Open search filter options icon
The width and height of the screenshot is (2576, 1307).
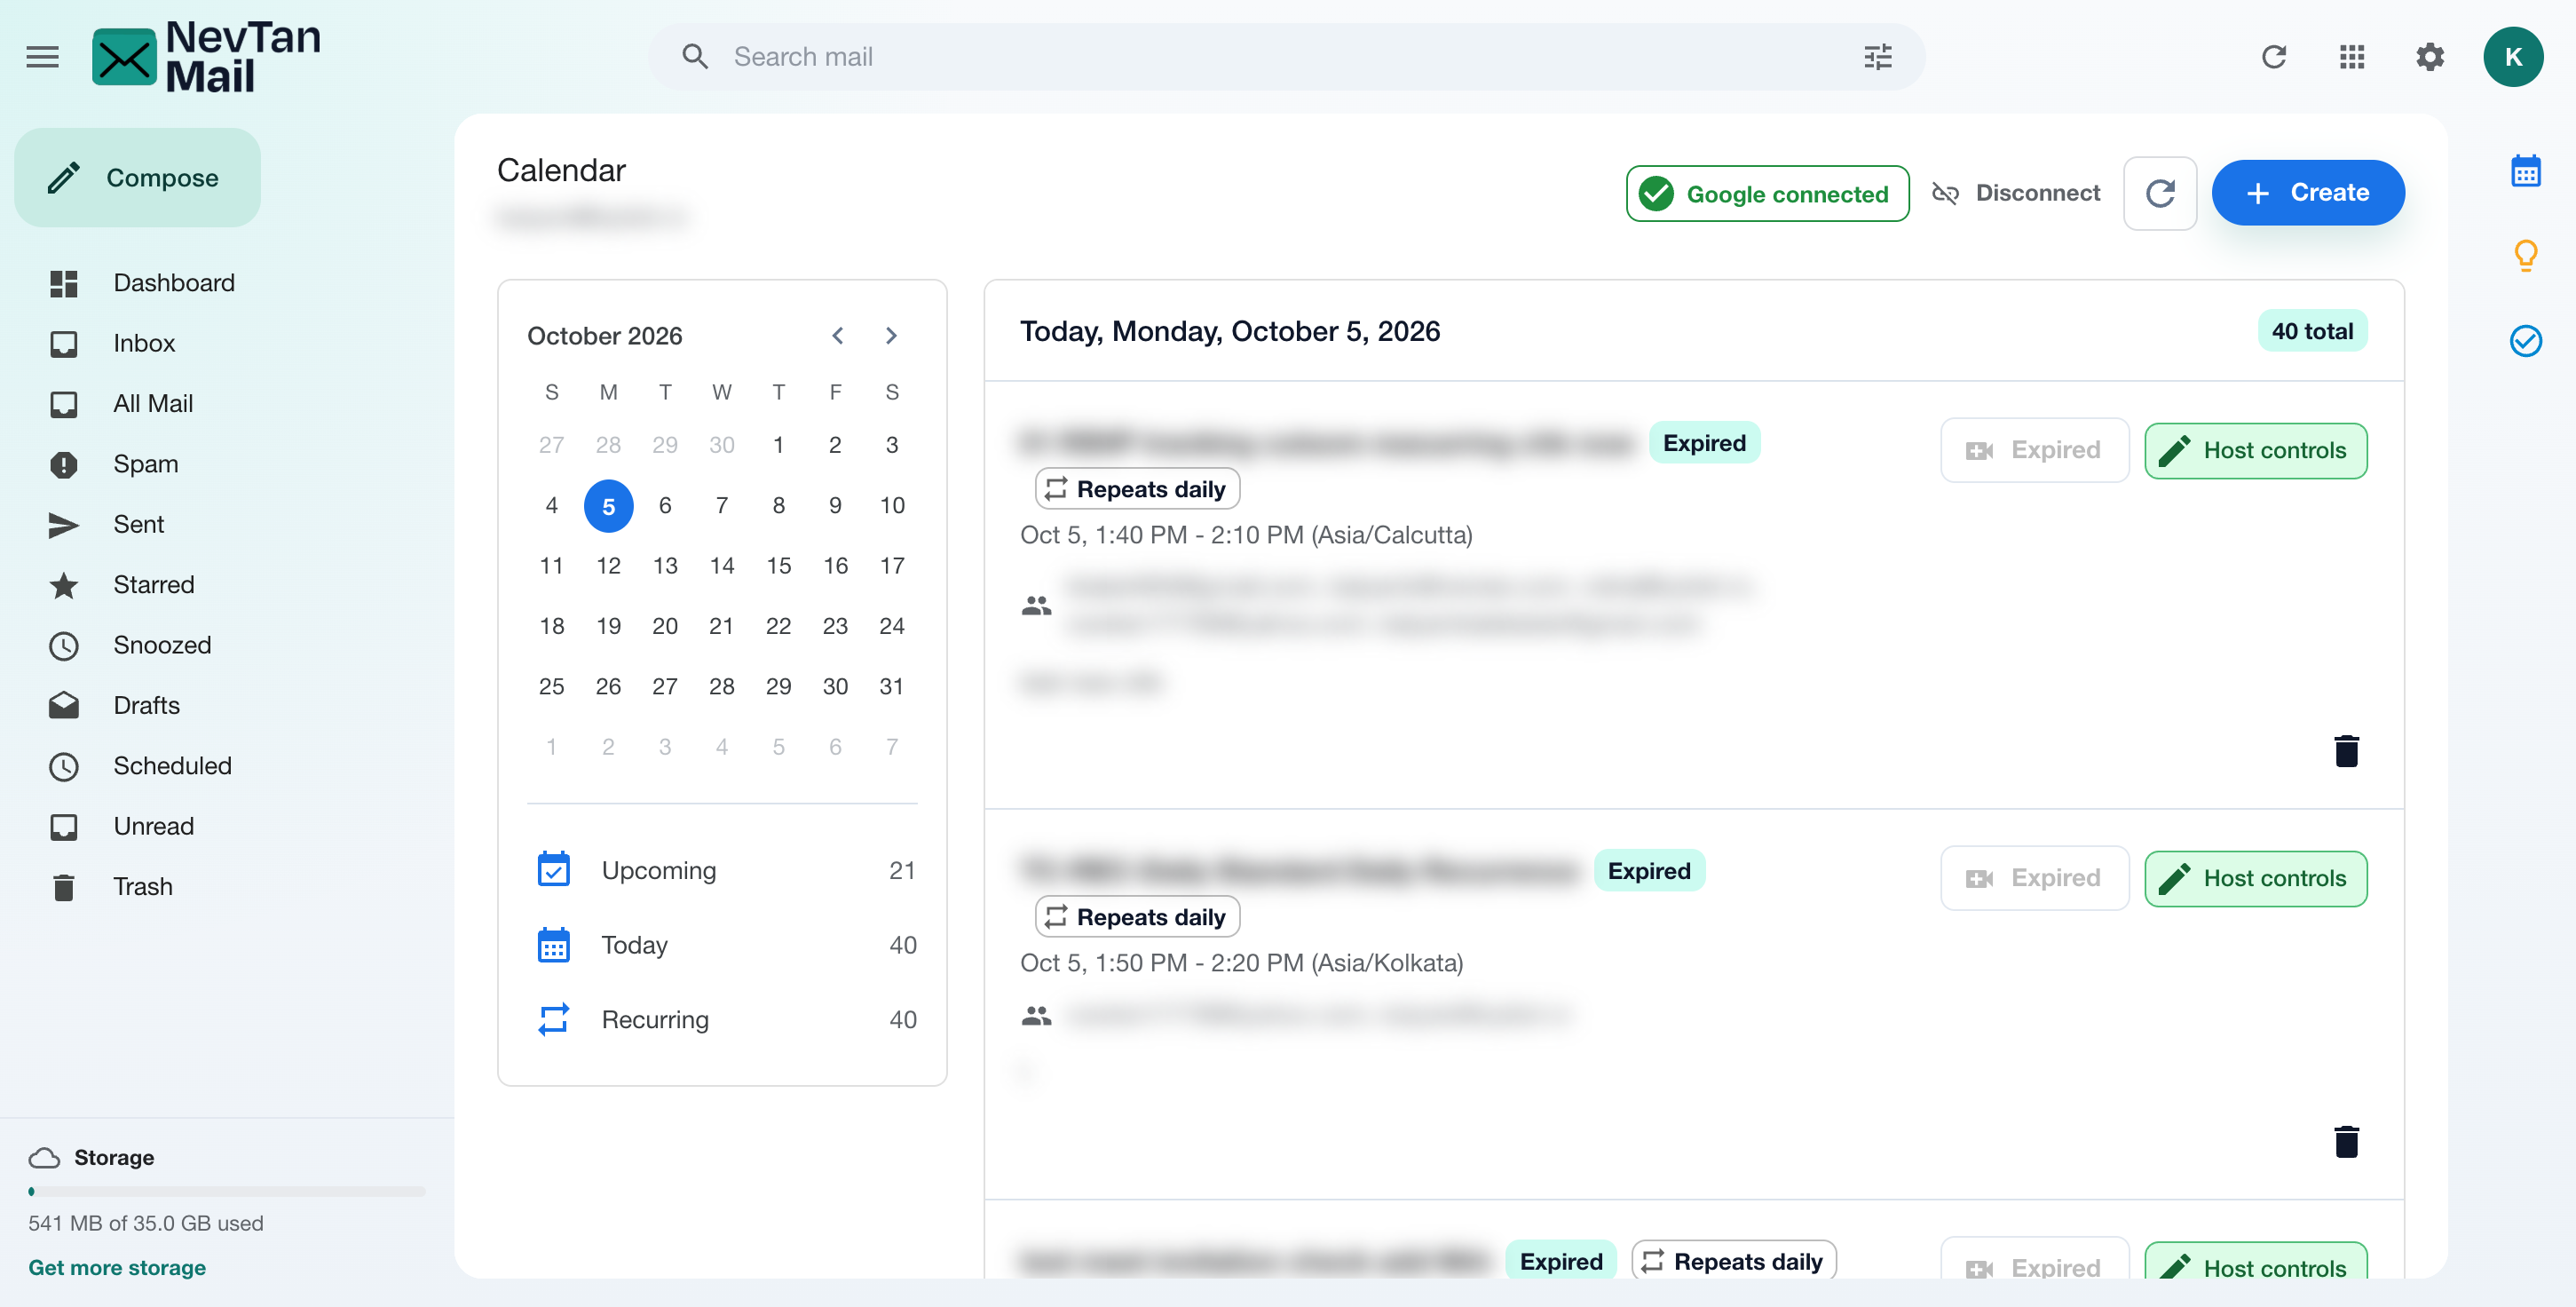1877,57
